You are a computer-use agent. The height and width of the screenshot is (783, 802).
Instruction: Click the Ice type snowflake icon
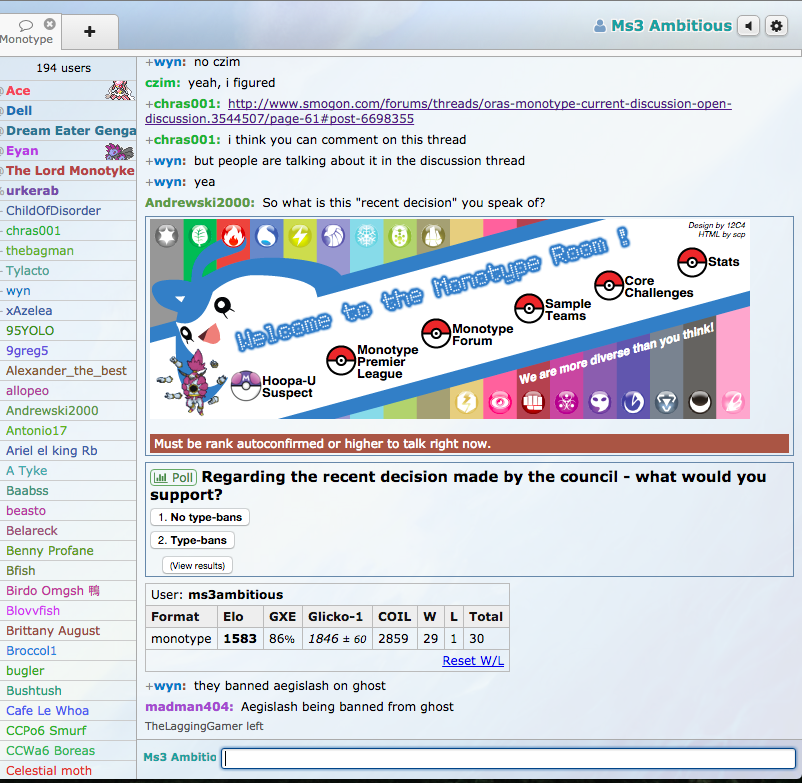pyautogui.click(x=366, y=236)
